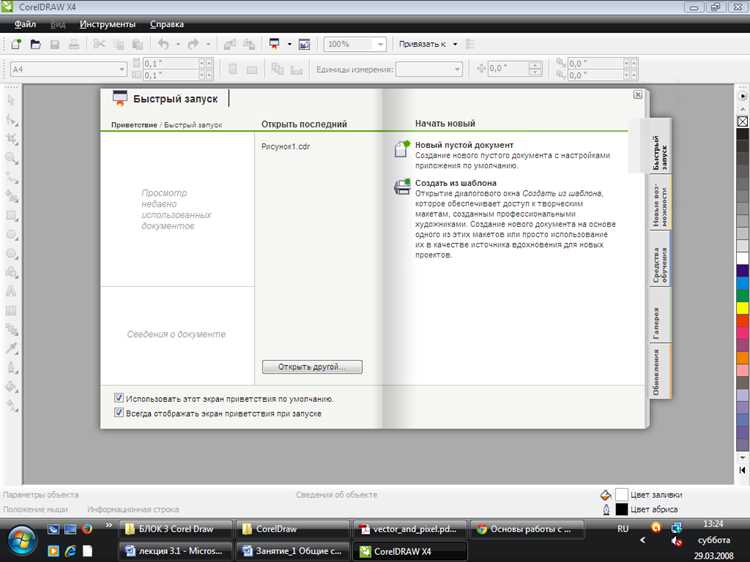Toggle always show welcome screen at startup
The height and width of the screenshot is (562, 750).
[x=119, y=412]
